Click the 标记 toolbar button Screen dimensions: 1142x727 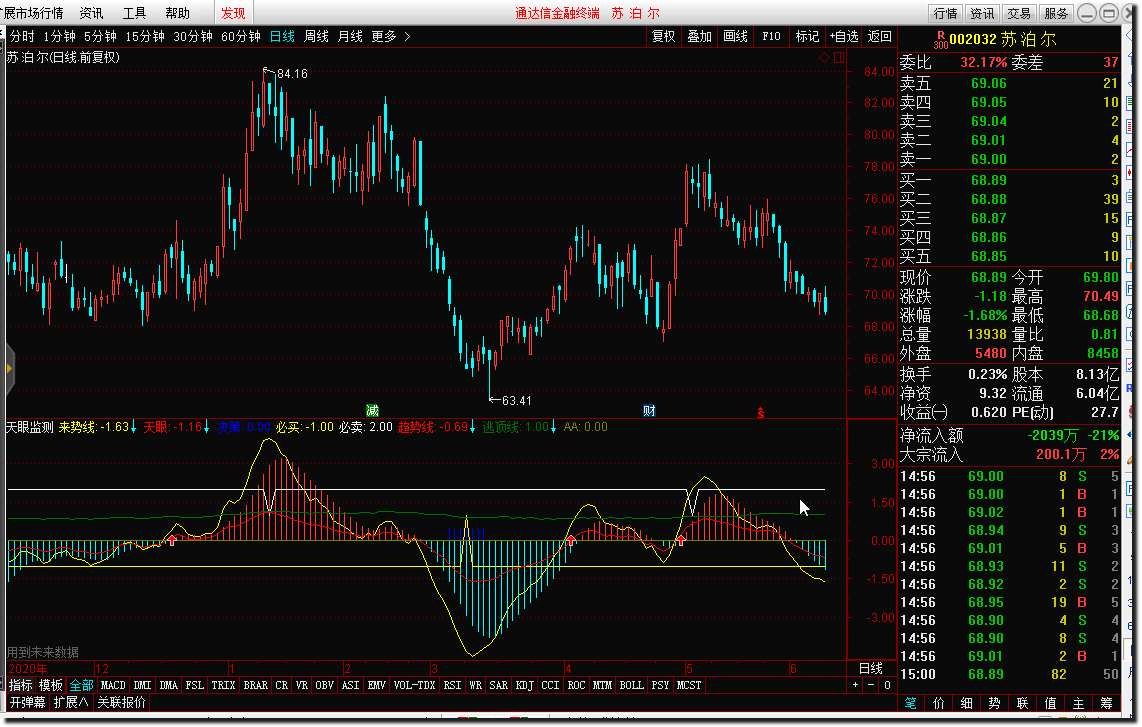tap(807, 36)
